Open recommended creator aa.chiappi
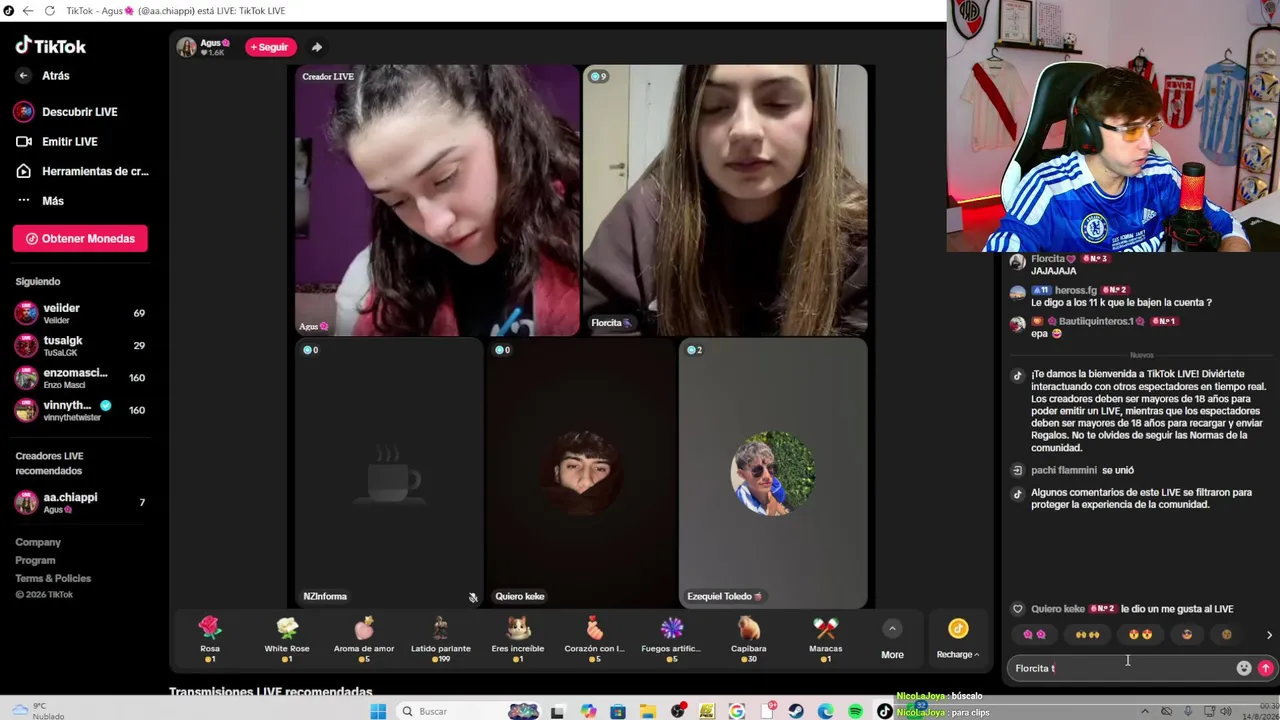 tap(80, 502)
